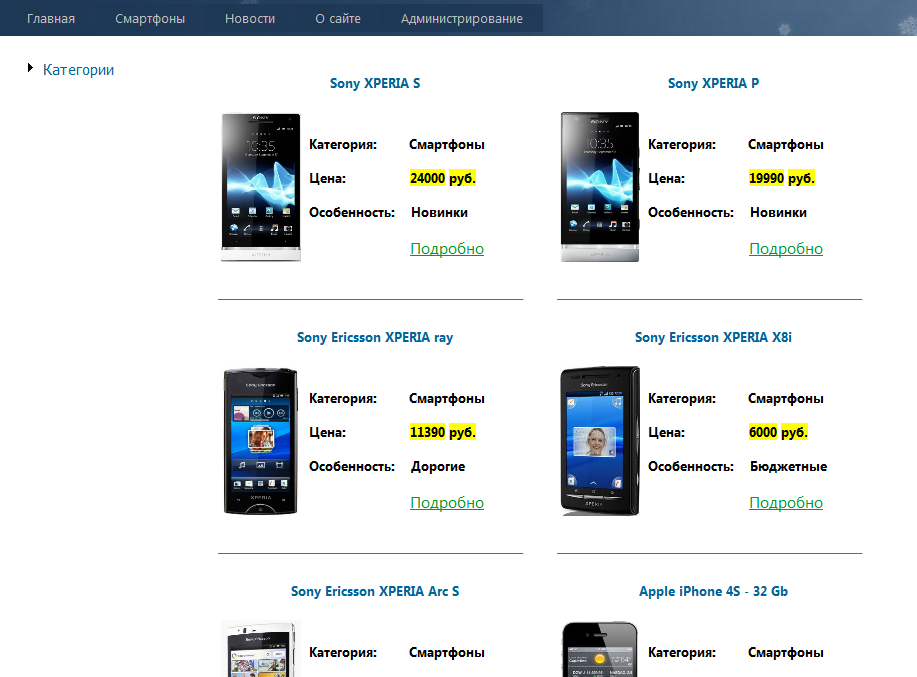The width and height of the screenshot is (917, 677).
Task: Go to the Главная menu item
Action: (51, 19)
